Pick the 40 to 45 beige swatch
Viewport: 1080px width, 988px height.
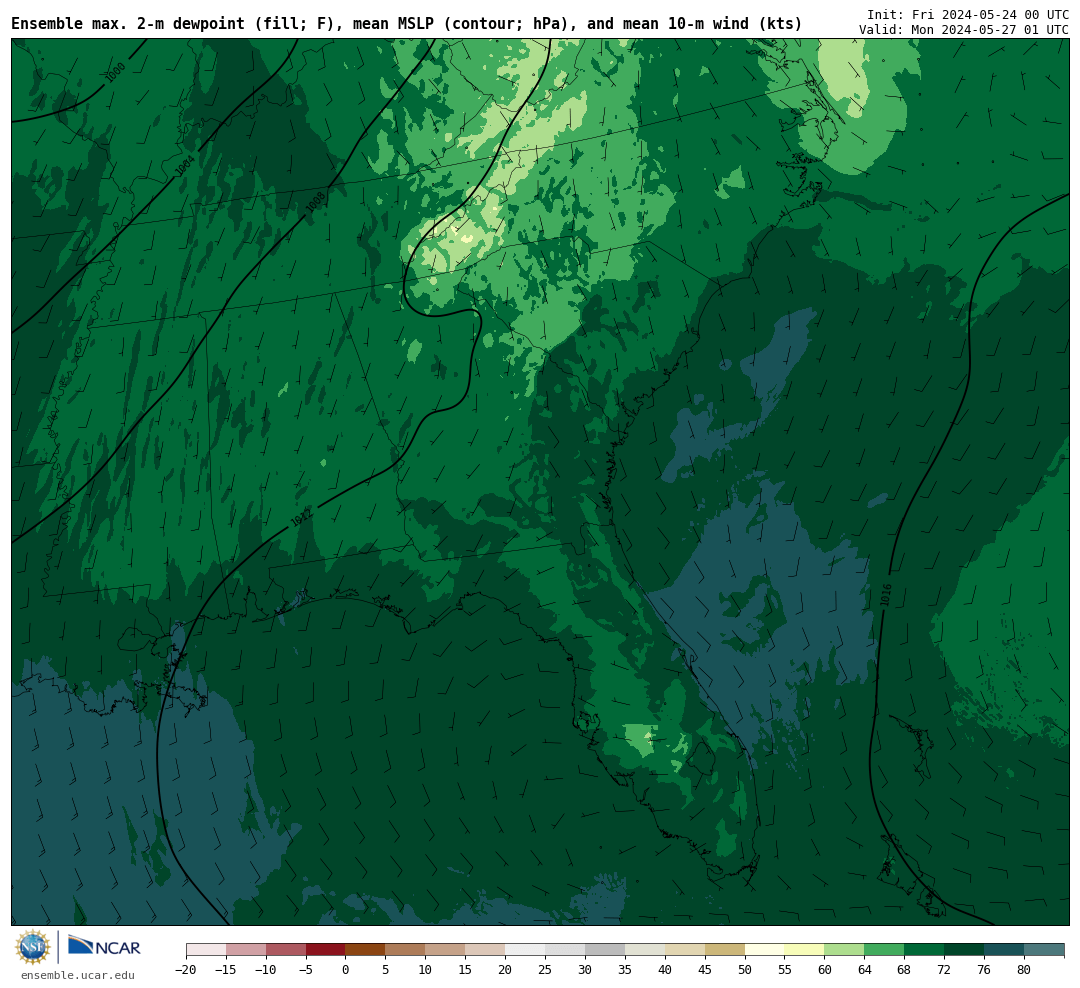[x=685, y=950]
